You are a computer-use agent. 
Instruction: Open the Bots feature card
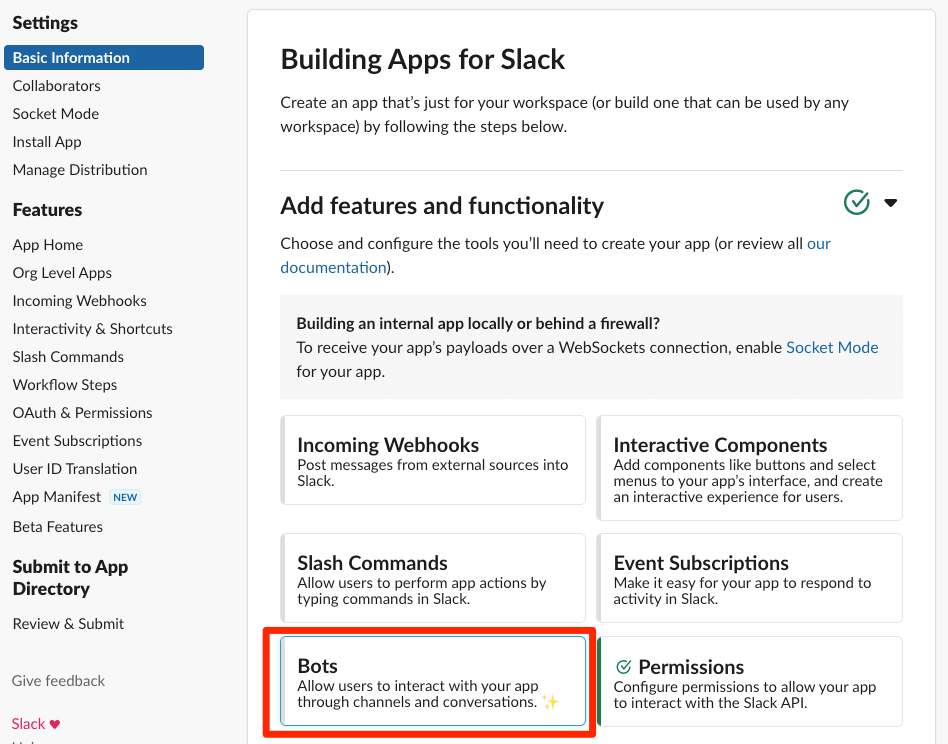point(433,681)
